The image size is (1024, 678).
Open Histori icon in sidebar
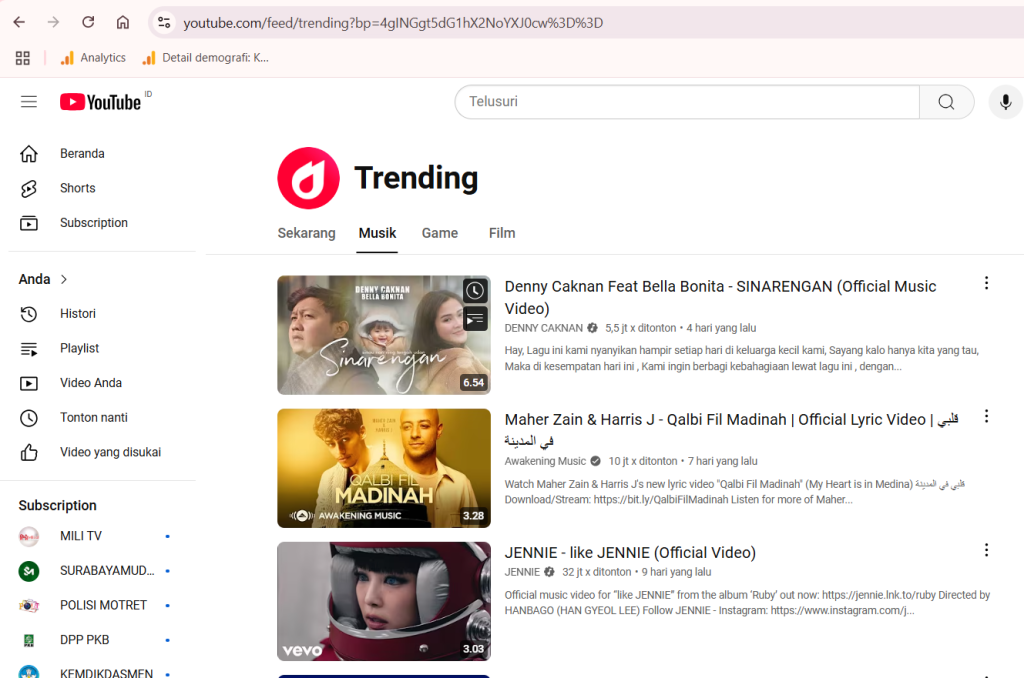click(29, 314)
